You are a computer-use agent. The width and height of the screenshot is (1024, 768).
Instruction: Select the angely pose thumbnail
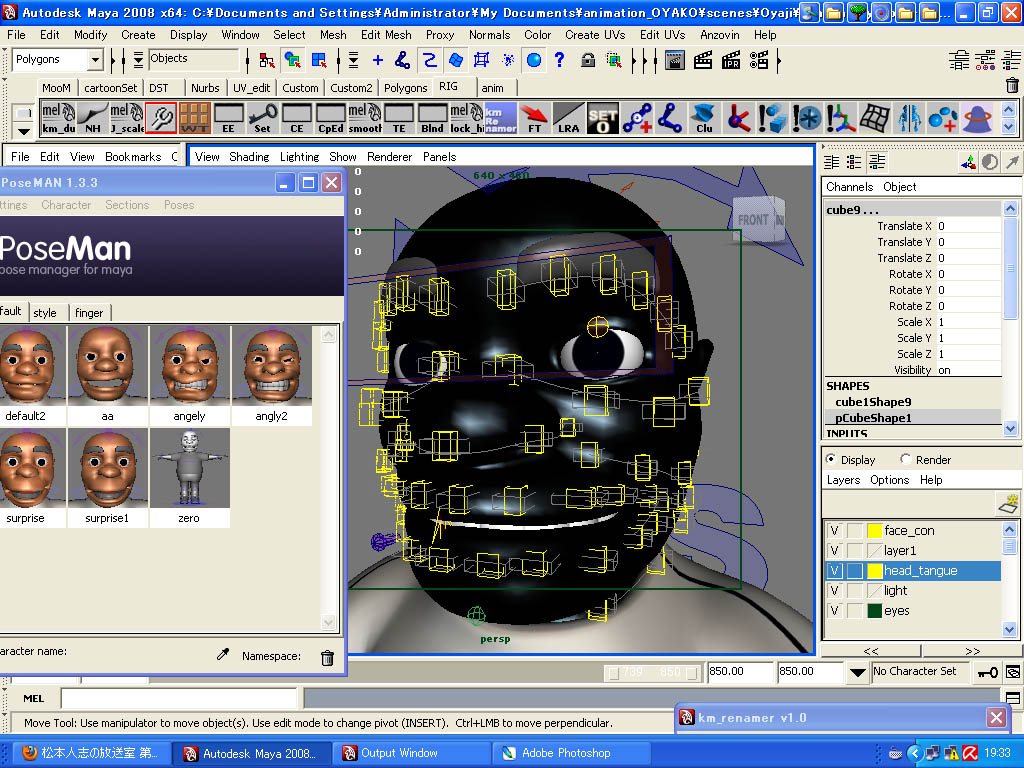coord(189,366)
